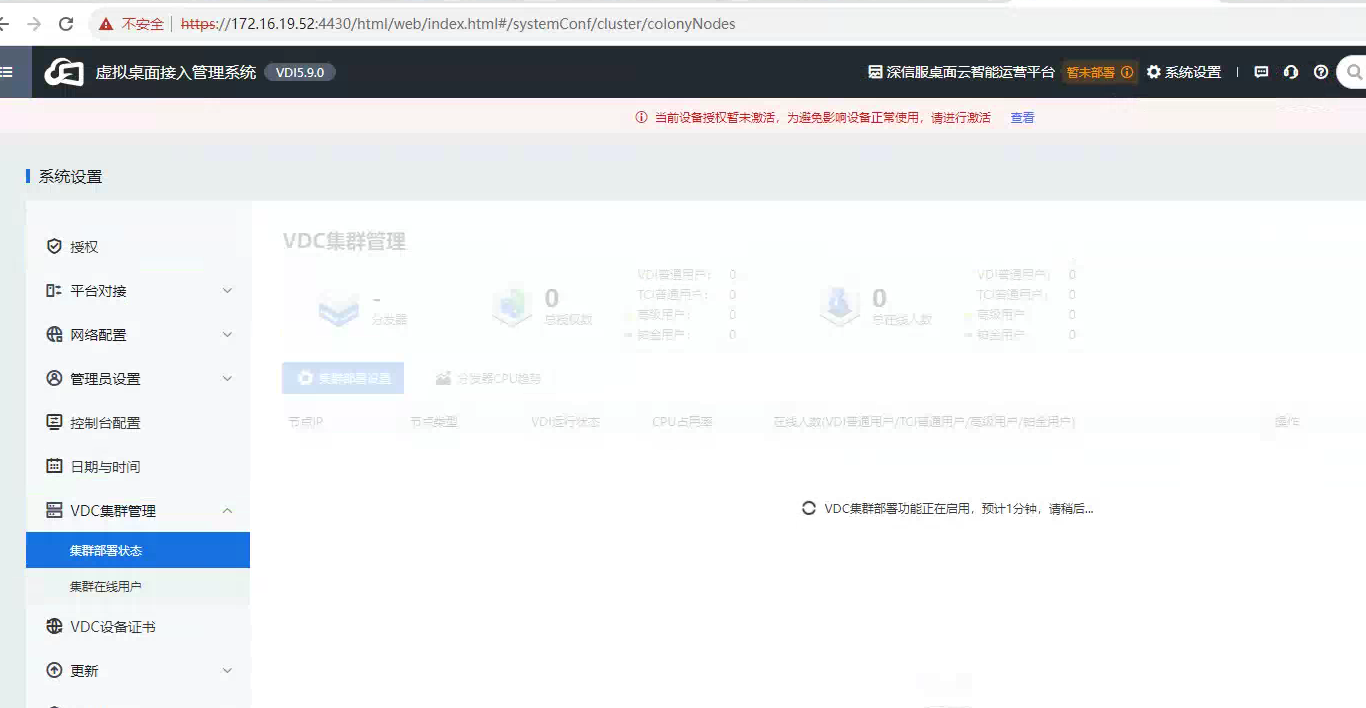
Task: Click the browser address bar URL
Action: pyautogui.click(x=458, y=23)
